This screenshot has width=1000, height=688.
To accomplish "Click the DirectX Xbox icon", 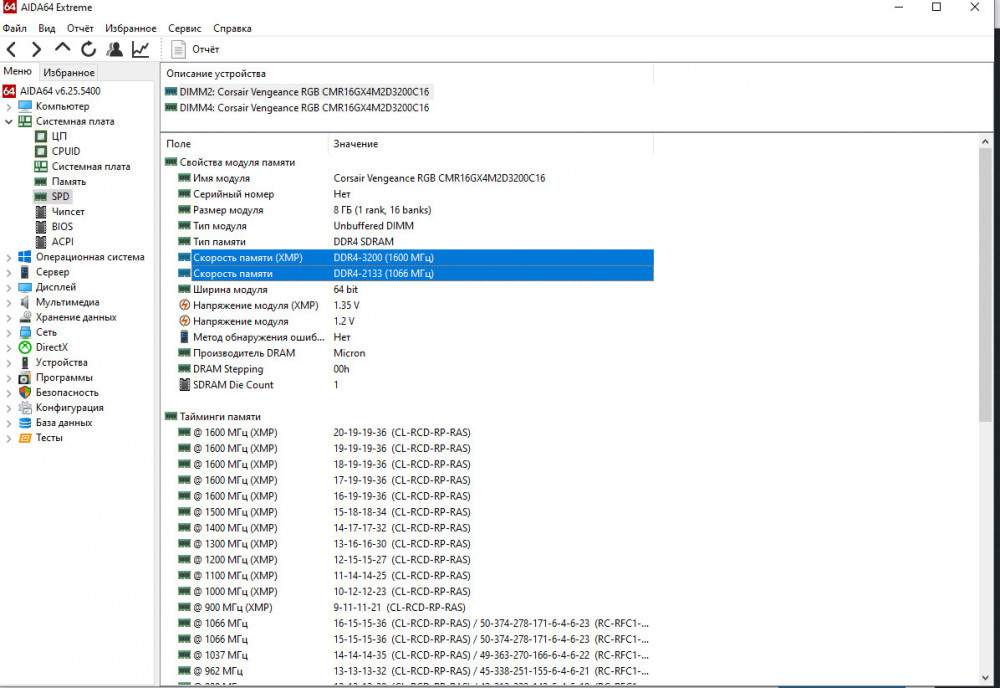I will pyautogui.click(x=25, y=348).
